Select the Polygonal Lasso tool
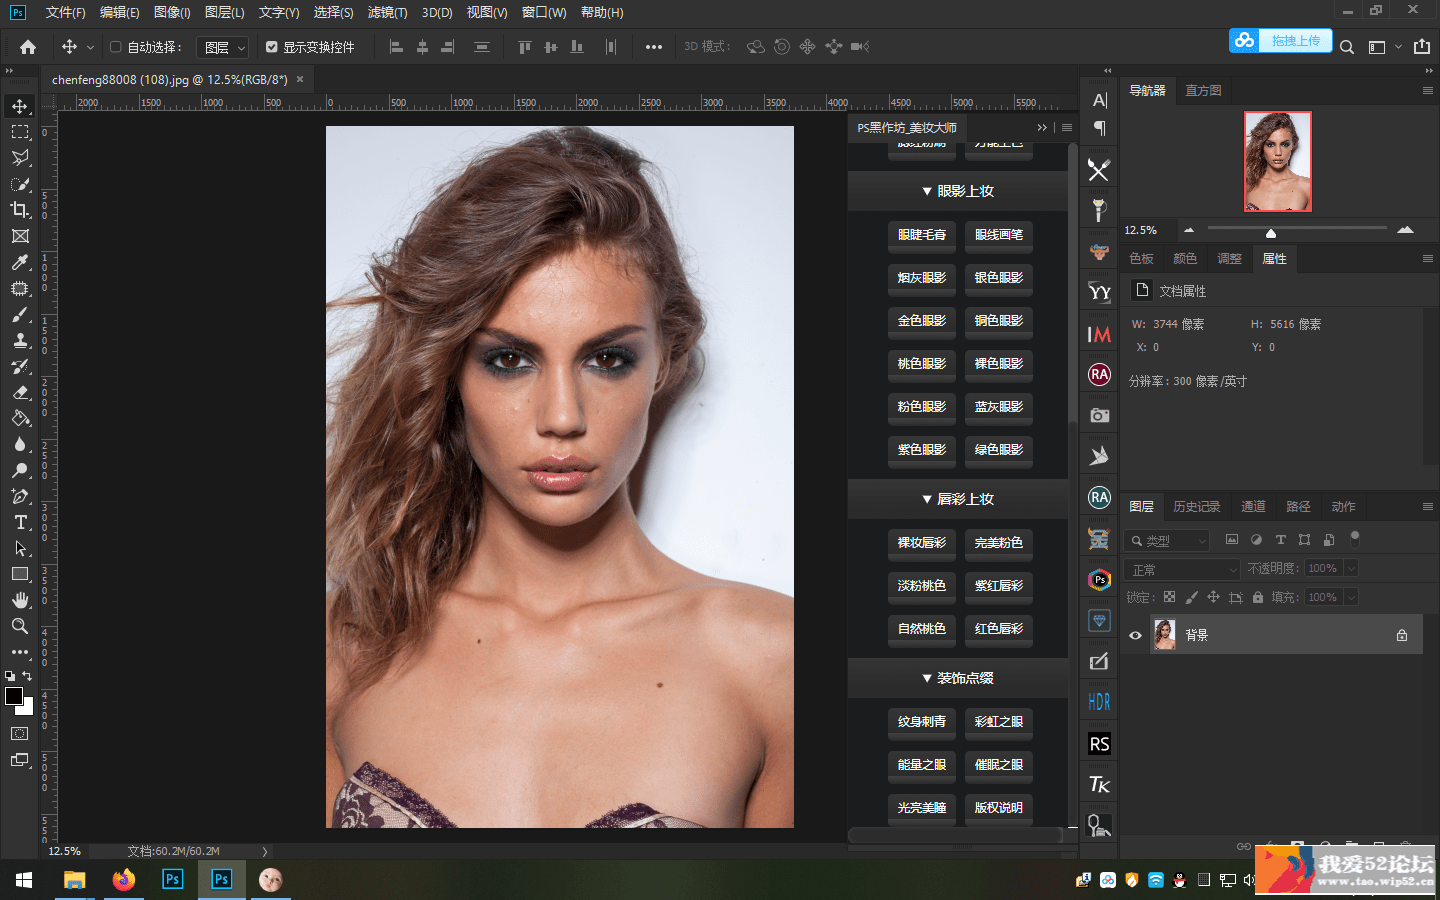Viewport: 1440px width, 900px height. pos(20,158)
